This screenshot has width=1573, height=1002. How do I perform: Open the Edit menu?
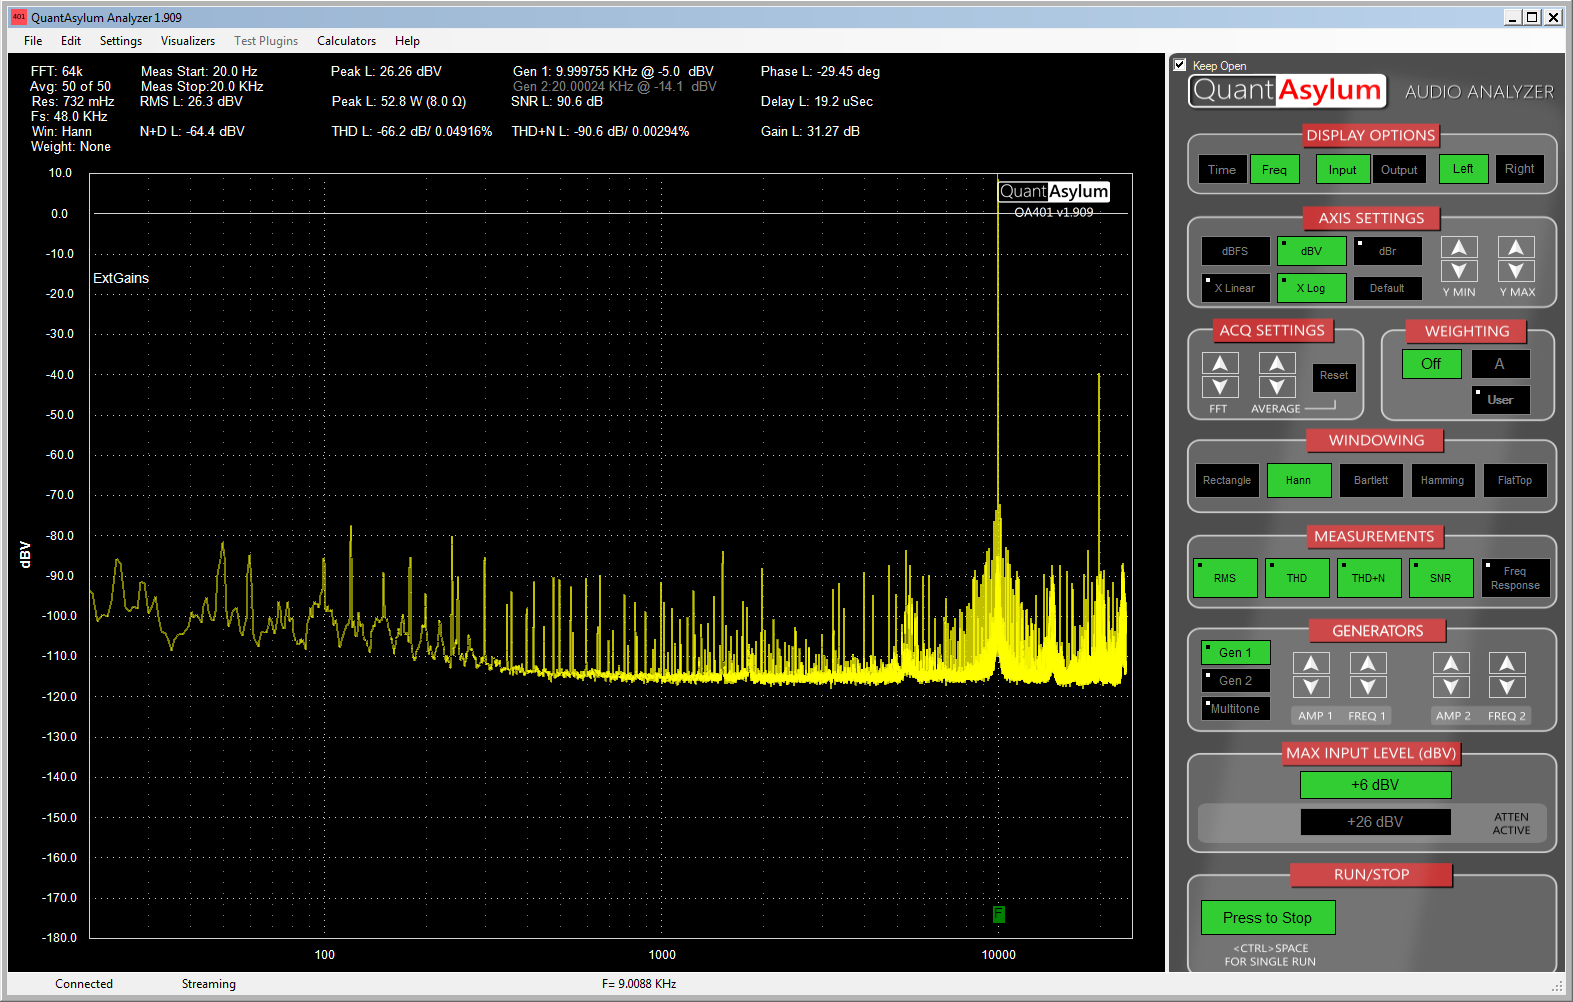[71, 41]
